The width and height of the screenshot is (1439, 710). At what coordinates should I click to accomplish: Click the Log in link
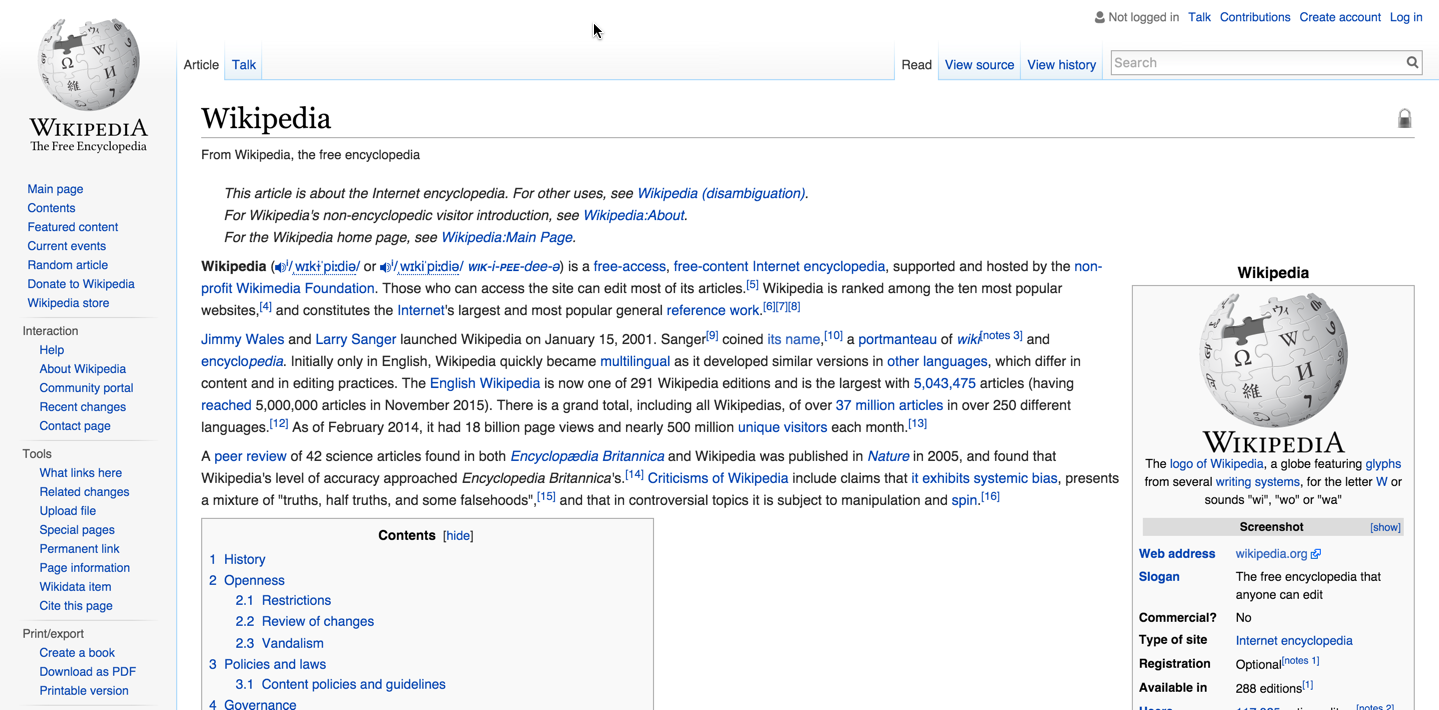[1406, 17]
